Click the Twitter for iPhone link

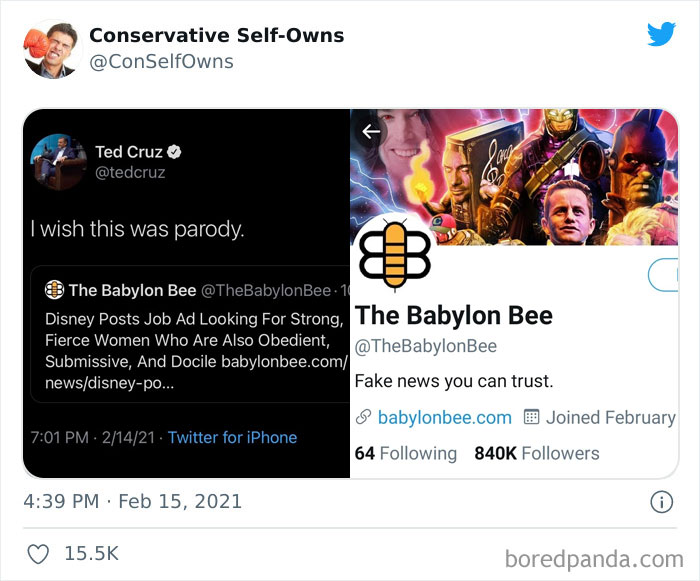point(232,437)
